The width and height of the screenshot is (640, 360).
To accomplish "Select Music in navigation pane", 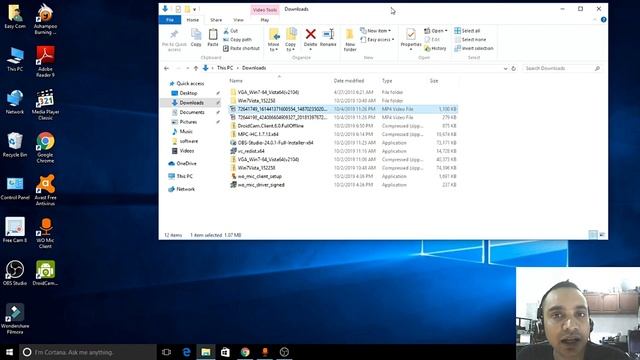I will point(186,131).
